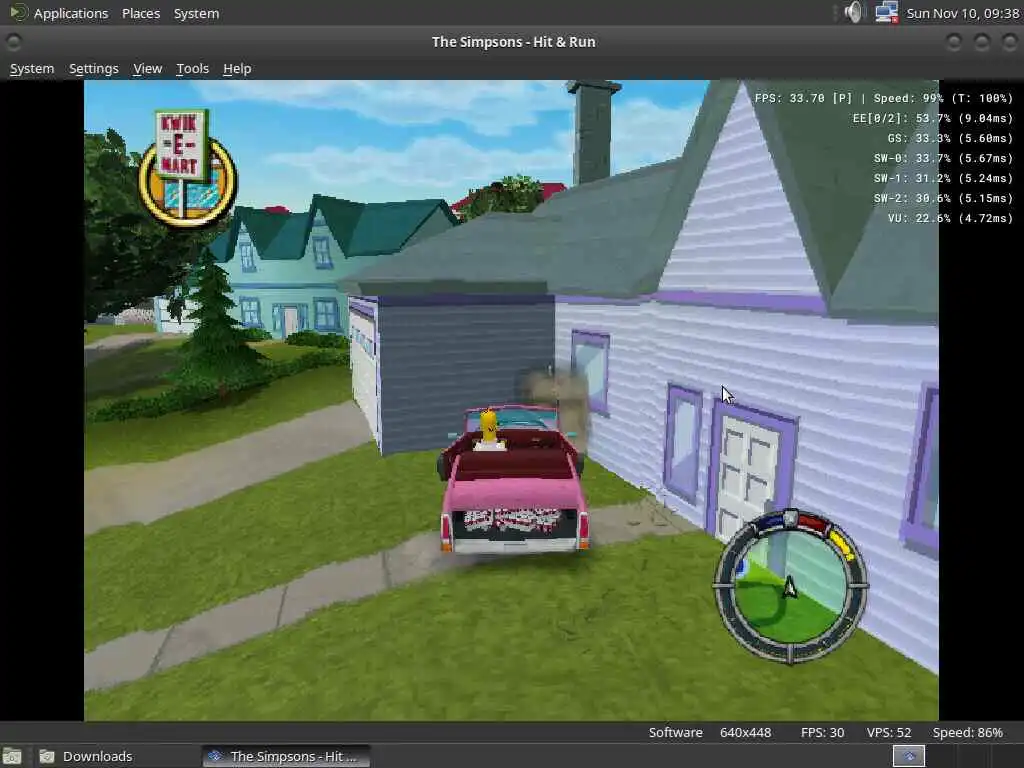Click the Speed: 86% status entry
This screenshot has height=768, width=1024.
pos(967,733)
